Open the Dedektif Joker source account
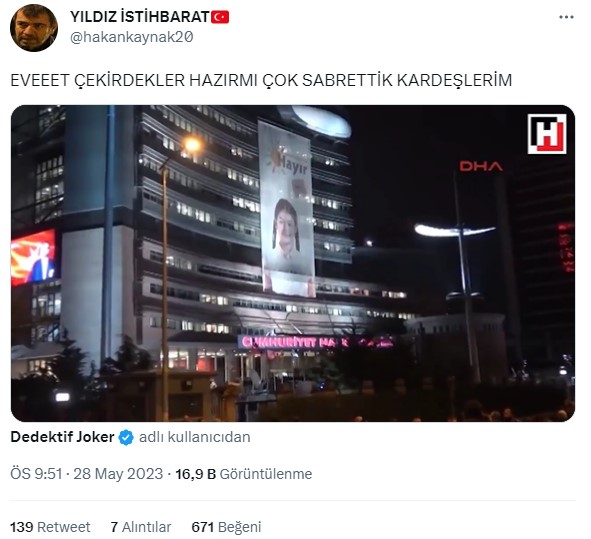Image resolution: width=591 pixels, height=539 pixels. point(62,437)
